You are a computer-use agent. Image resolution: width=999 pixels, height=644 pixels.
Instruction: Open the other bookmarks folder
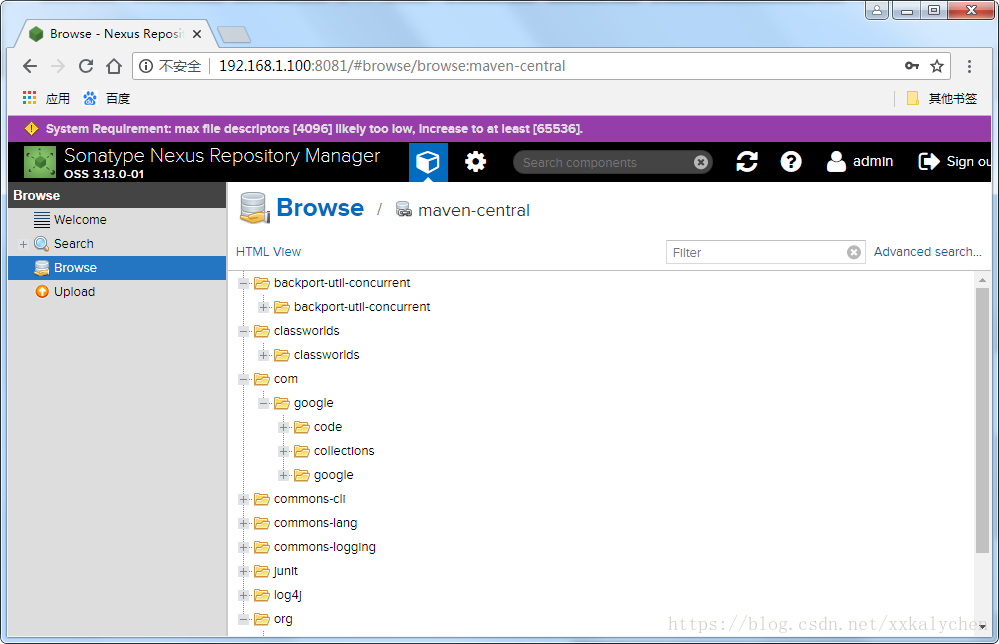coord(942,98)
